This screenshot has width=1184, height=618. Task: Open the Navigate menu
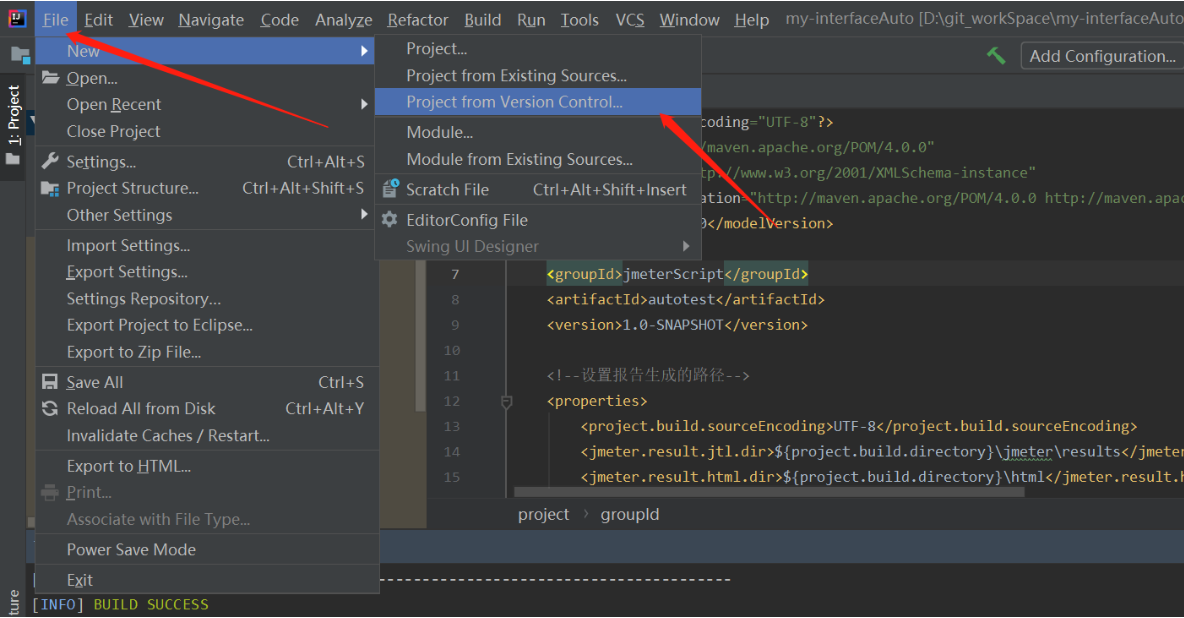pos(211,20)
